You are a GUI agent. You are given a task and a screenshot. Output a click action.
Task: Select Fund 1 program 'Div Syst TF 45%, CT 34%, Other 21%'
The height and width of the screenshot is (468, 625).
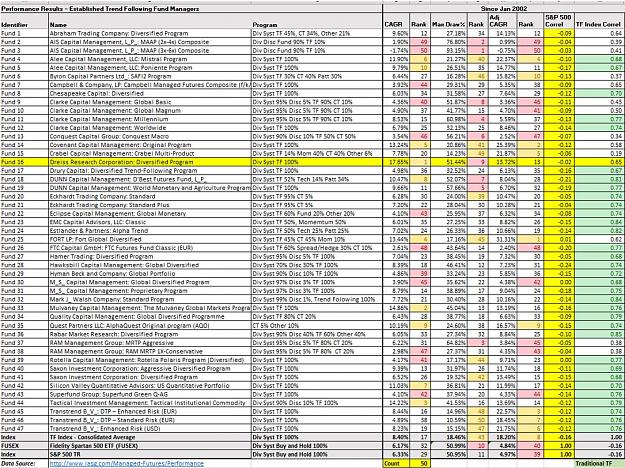[x=317, y=33]
